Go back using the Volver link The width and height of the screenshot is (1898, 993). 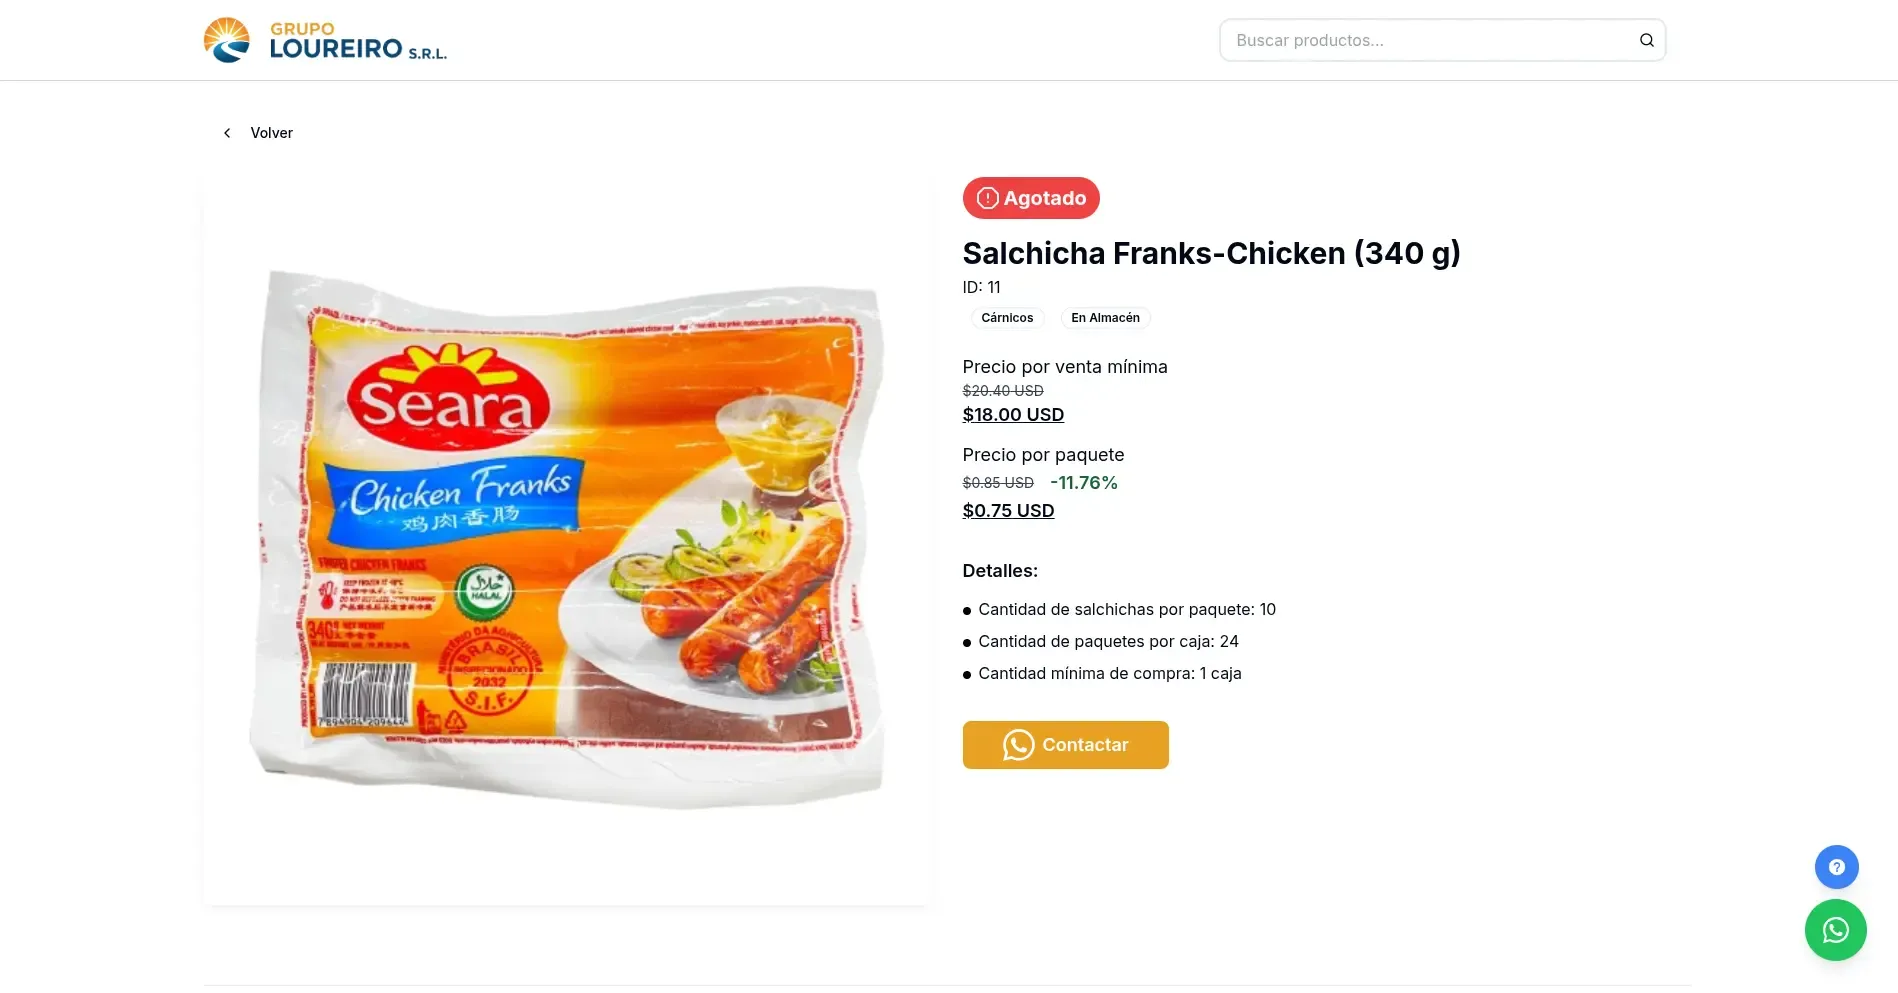pyautogui.click(x=271, y=133)
